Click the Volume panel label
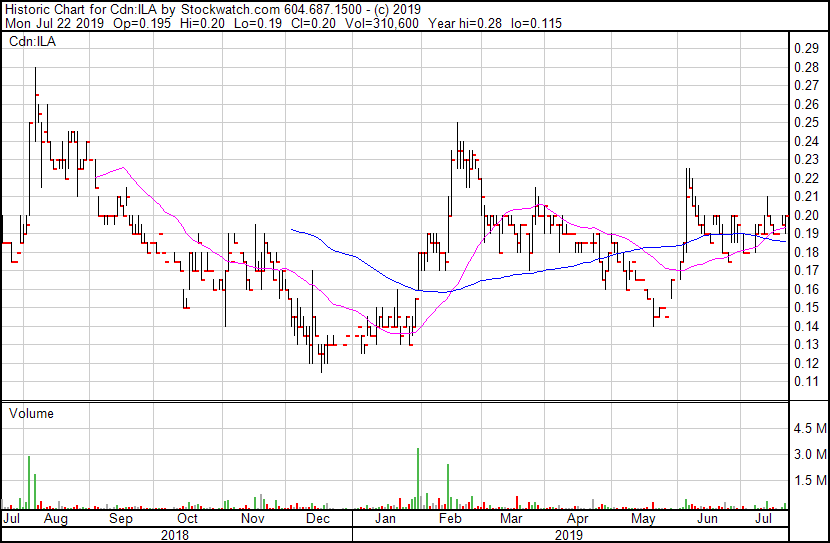Viewport: 830px width, 543px height. tap(31, 413)
